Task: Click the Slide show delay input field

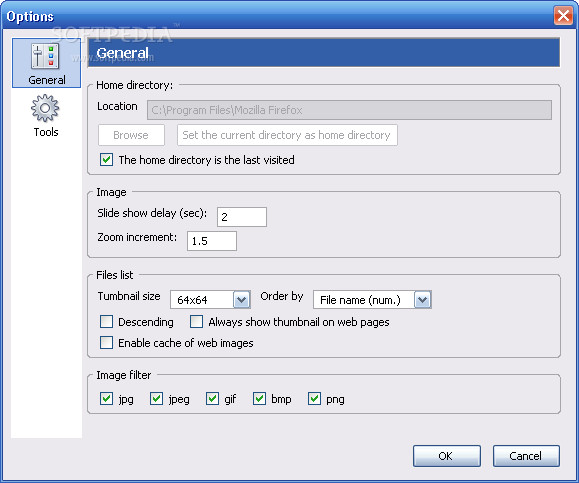Action: (242, 217)
